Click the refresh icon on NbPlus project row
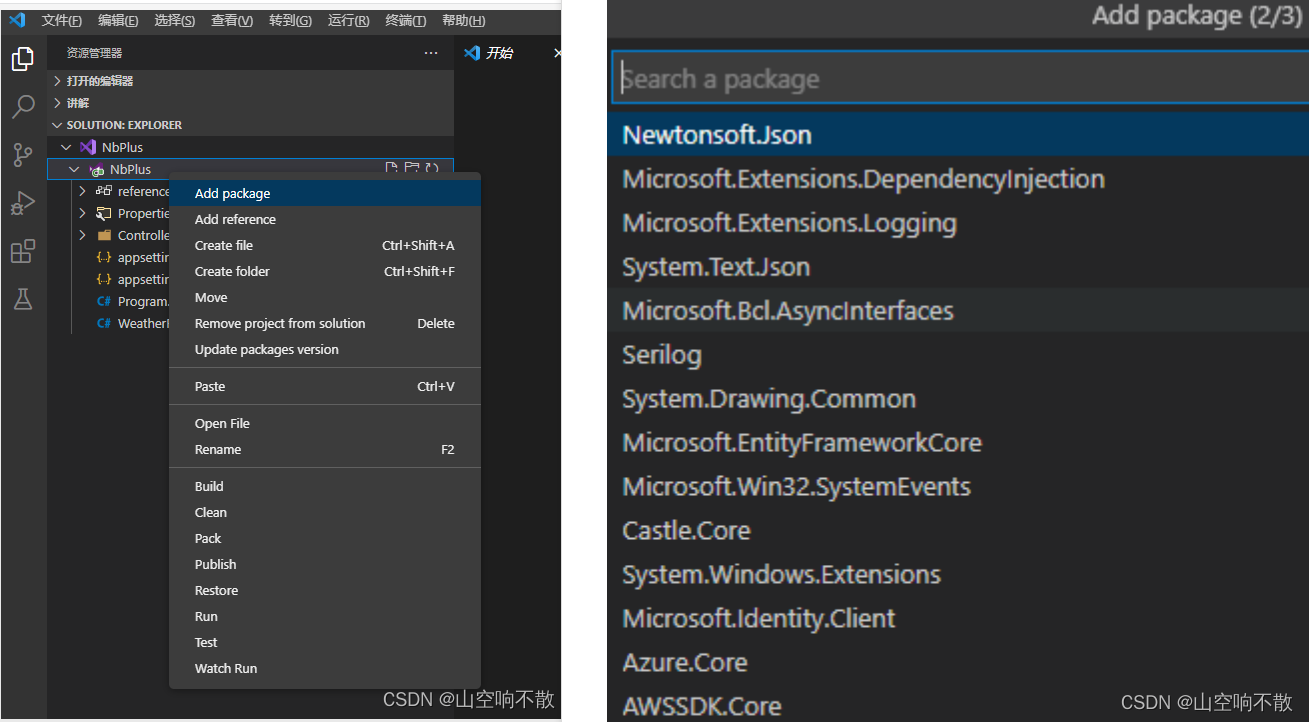The width and height of the screenshot is (1309, 722). point(432,169)
